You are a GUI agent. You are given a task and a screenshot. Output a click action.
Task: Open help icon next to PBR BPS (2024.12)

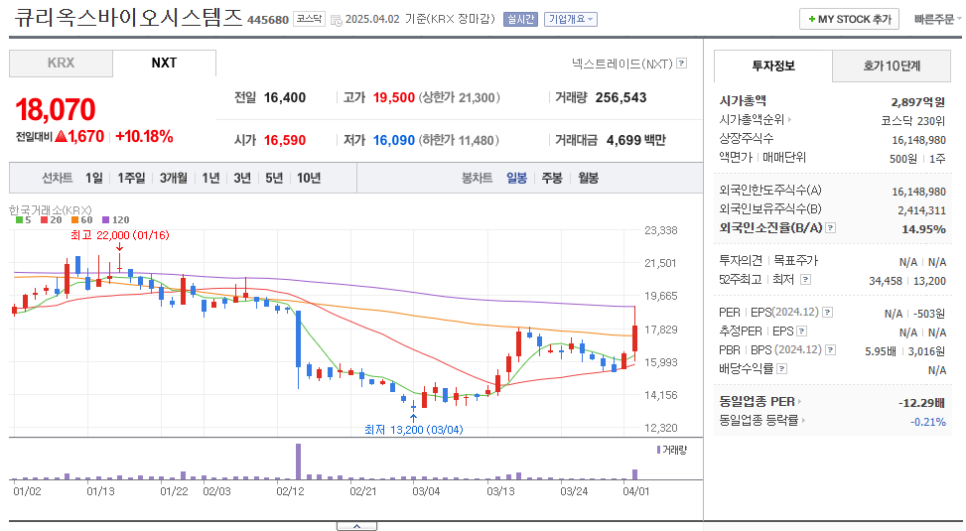tap(830, 350)
